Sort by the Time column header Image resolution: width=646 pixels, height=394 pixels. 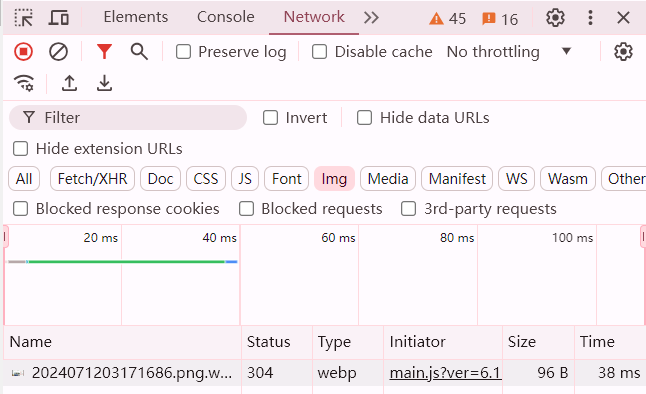tap(610, 342)
